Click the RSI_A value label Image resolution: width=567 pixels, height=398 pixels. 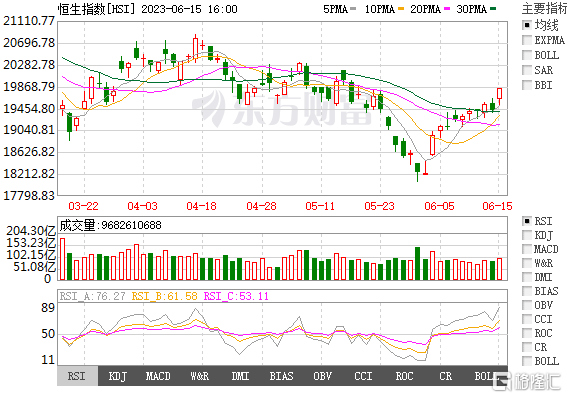(x=92, y=296)
